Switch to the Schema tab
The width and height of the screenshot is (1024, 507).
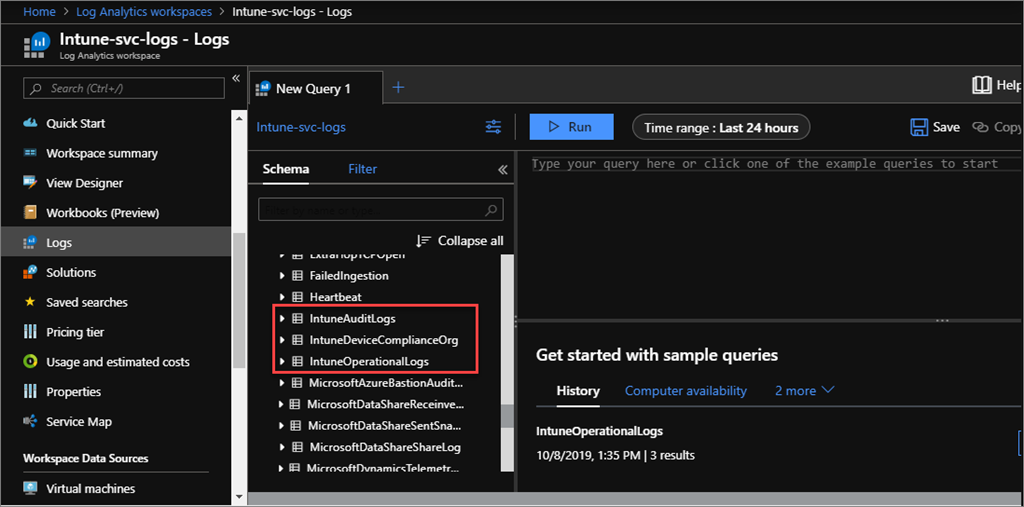tap(286, 169)
